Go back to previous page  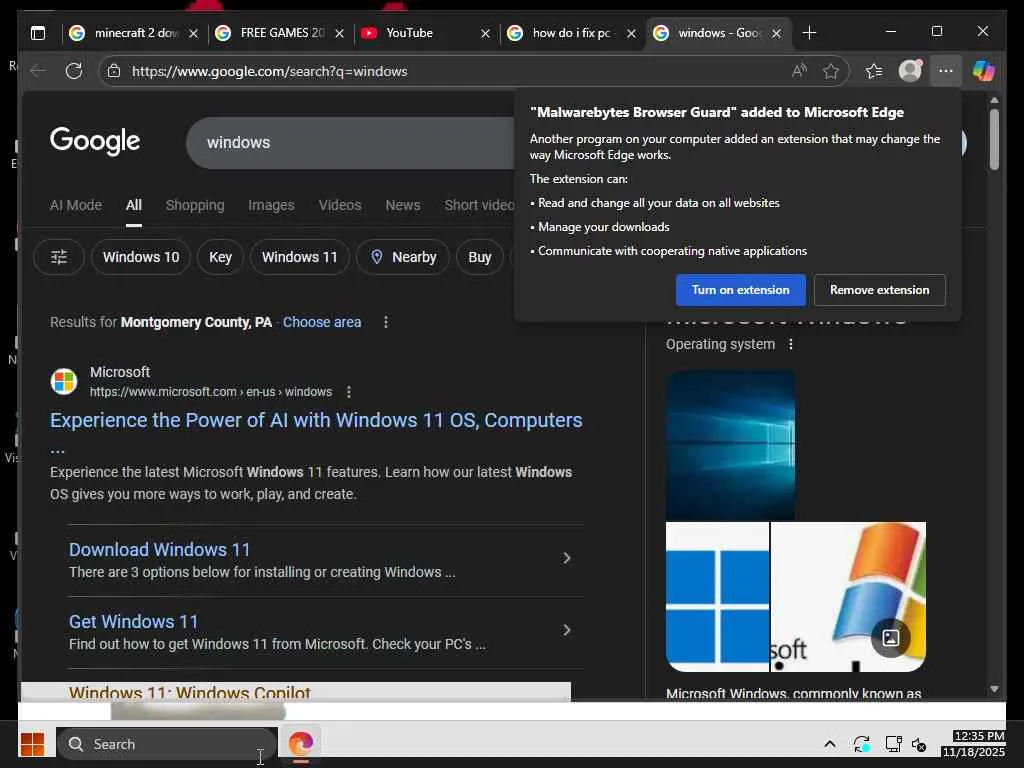tap(39, 71)
